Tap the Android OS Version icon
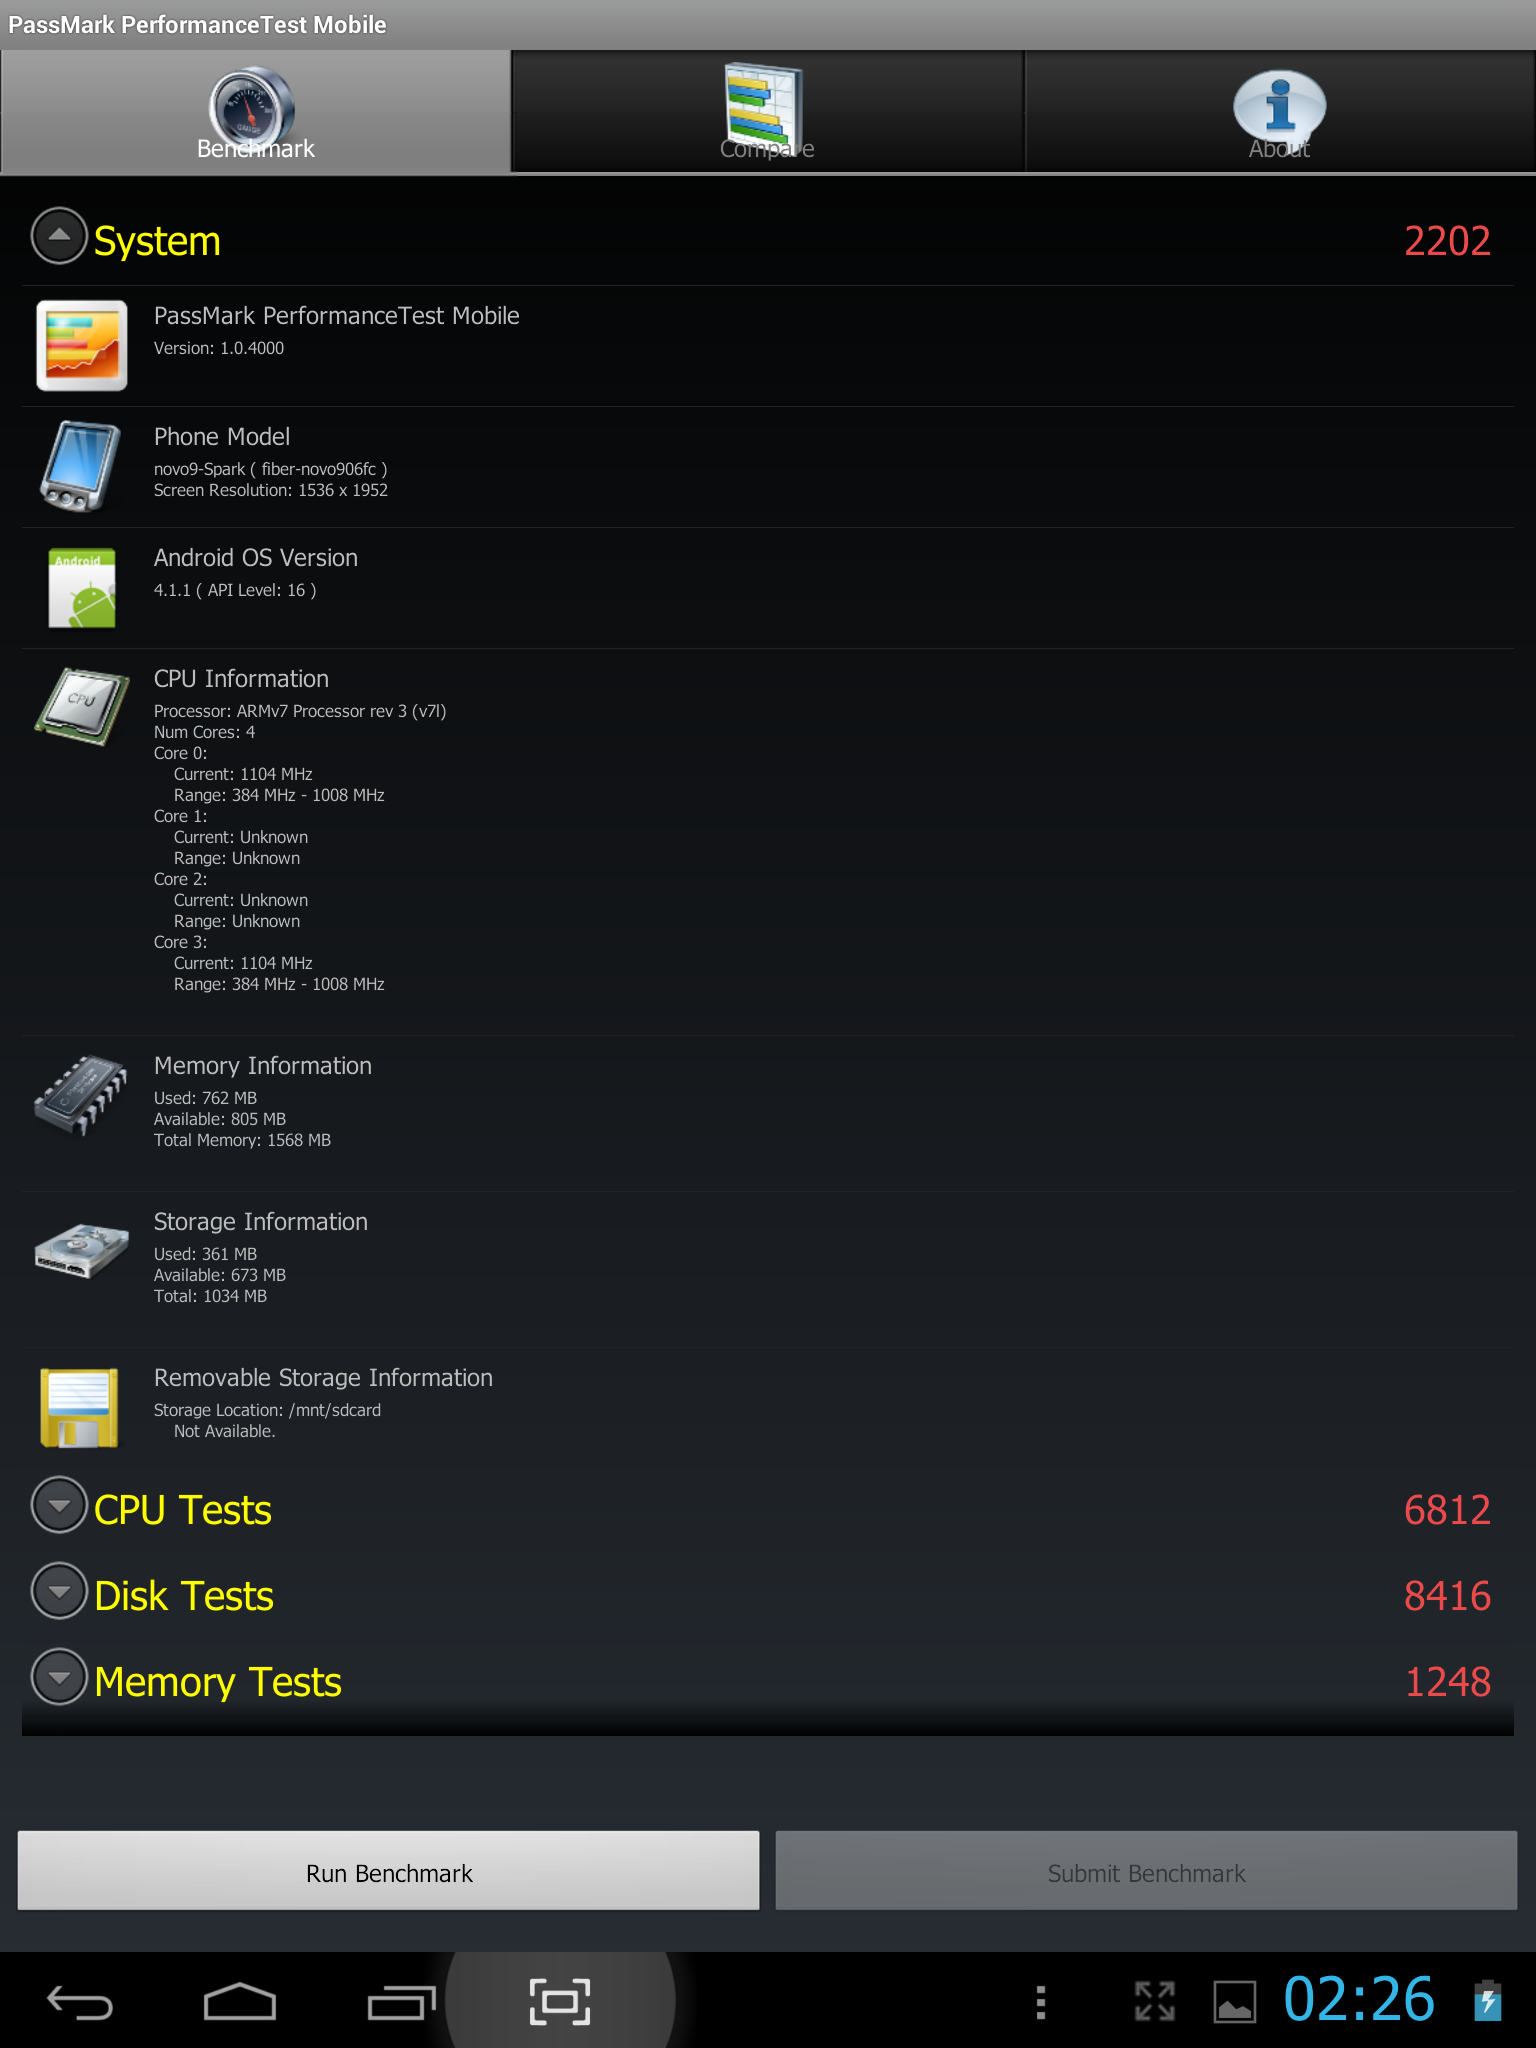Image resolution: width=1536 pixels, height=2048 pixels. (x=82, y=588)
